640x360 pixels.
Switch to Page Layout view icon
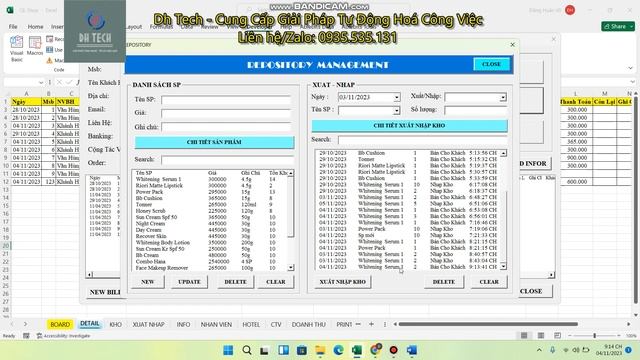tap(541, 336)
